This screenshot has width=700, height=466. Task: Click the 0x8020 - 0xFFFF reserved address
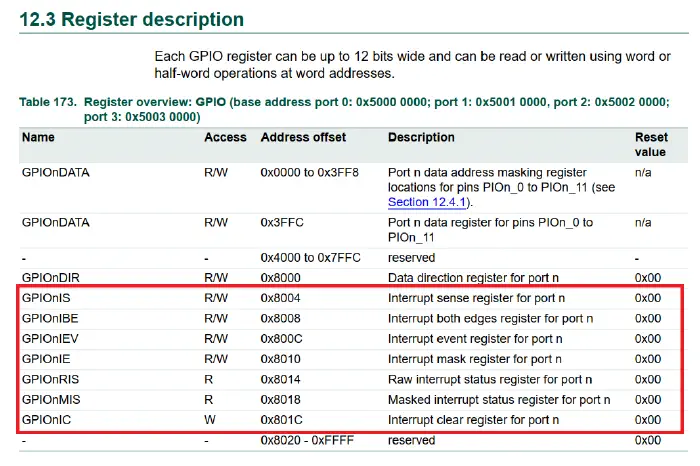click(304, 440)
